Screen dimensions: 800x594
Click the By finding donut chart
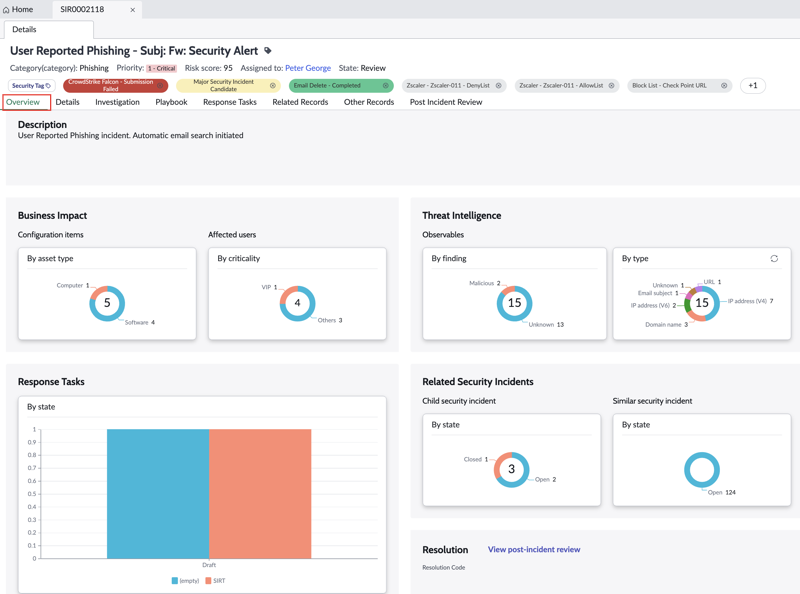[x=514, y=303]
